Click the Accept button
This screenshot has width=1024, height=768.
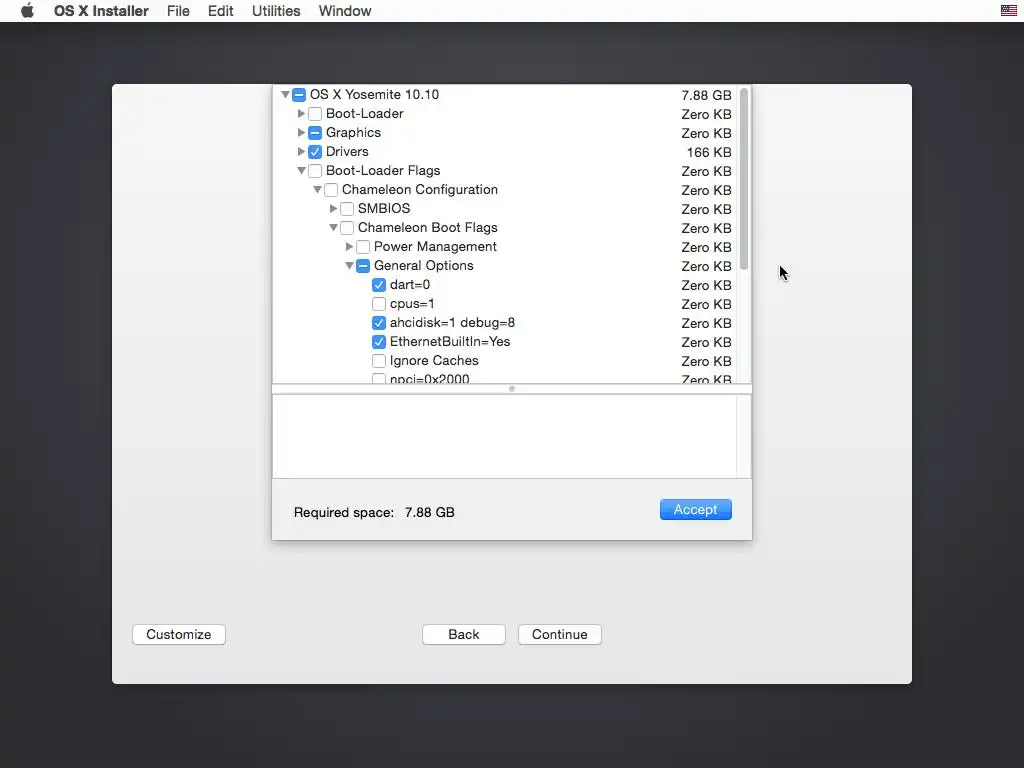pos(696,509)
